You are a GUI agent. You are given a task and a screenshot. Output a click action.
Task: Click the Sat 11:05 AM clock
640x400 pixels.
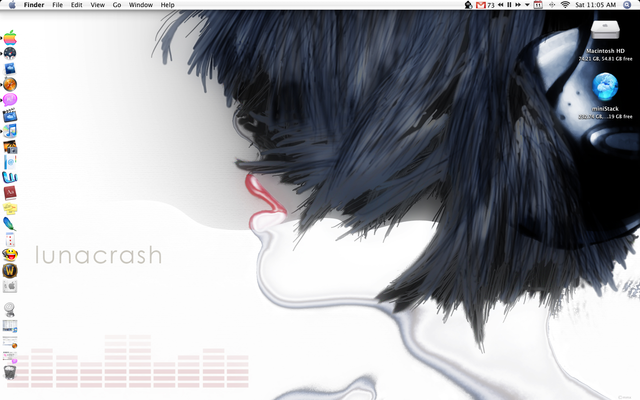pyautogui.click(x=596, y=5)
